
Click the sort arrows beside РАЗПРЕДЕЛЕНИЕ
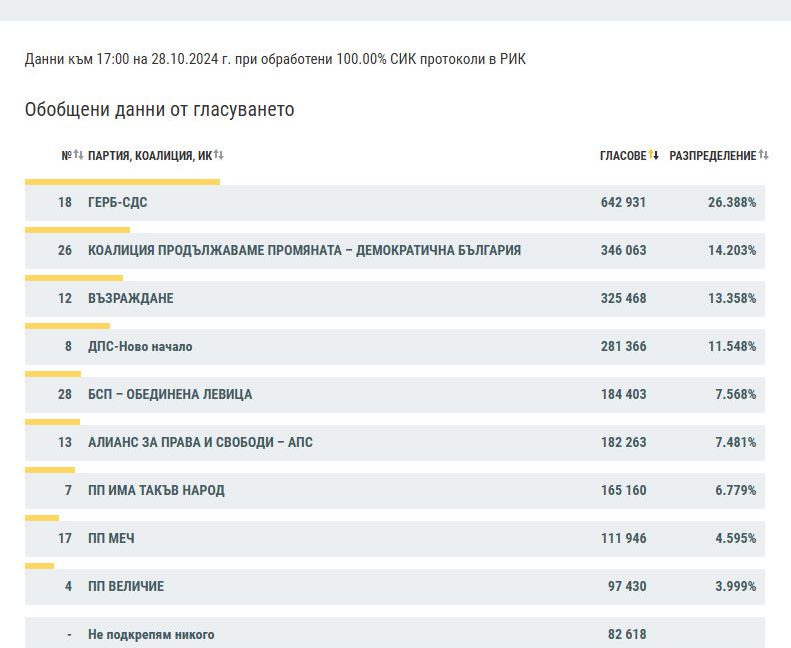764,155
